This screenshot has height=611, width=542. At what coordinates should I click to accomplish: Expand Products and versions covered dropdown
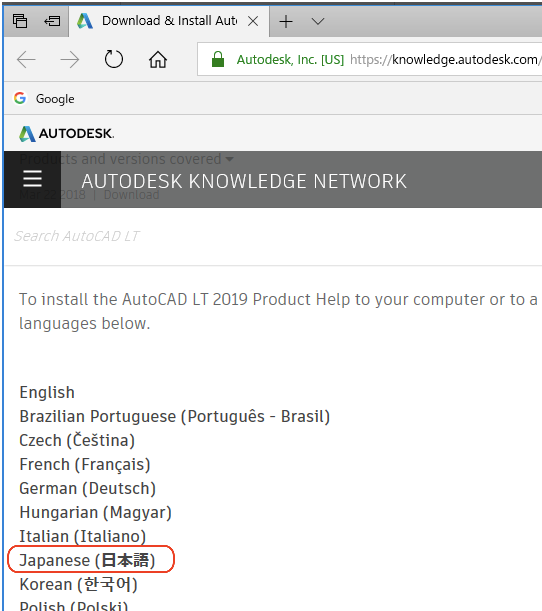[127, 159]
